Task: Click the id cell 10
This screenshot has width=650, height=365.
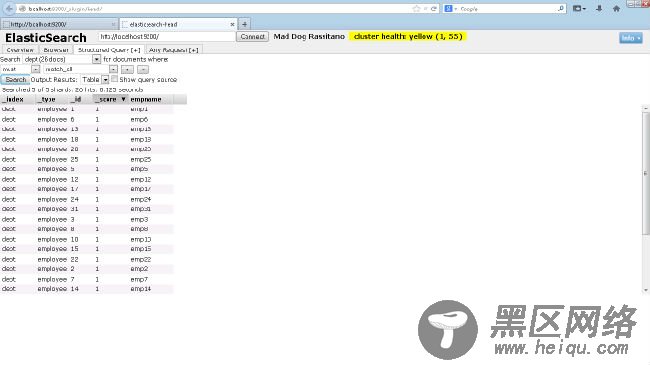Action: (x=75, y=239)
